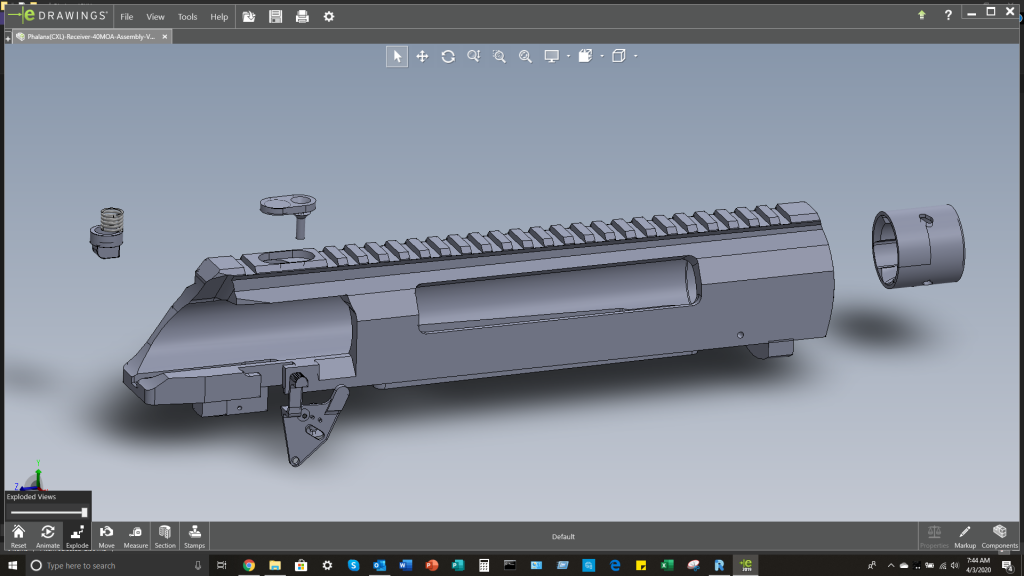Open the volume control in system tray

pyautogui.click(x=954, y=566)
